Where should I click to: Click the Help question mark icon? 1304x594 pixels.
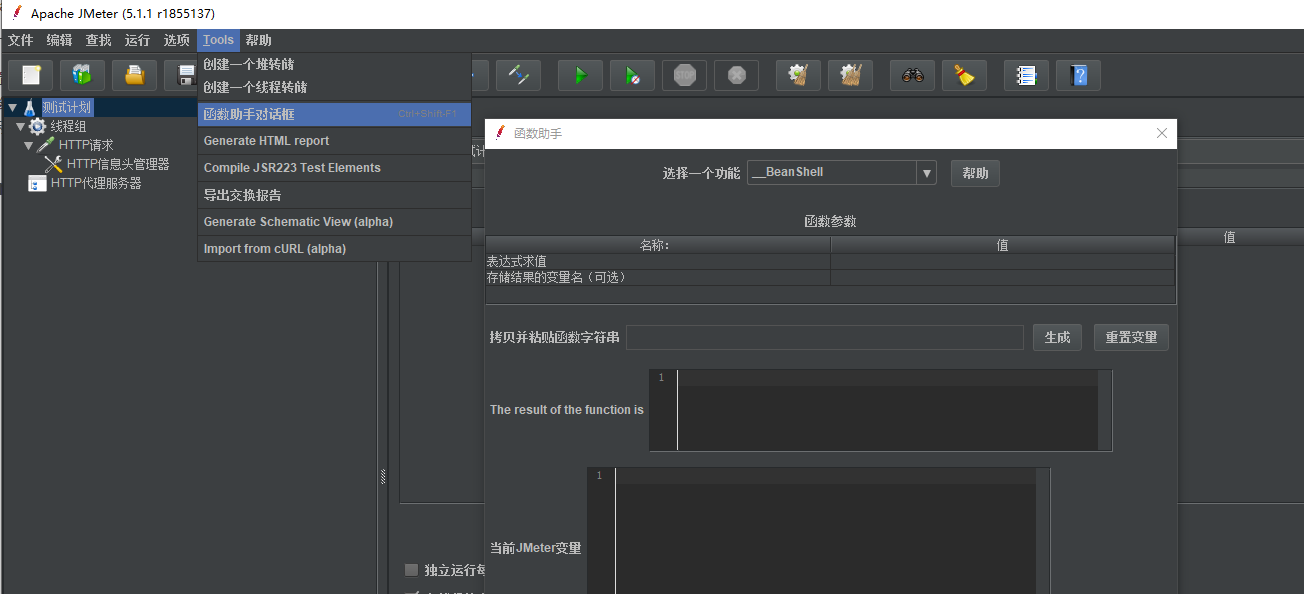[x=1078, y=75]
